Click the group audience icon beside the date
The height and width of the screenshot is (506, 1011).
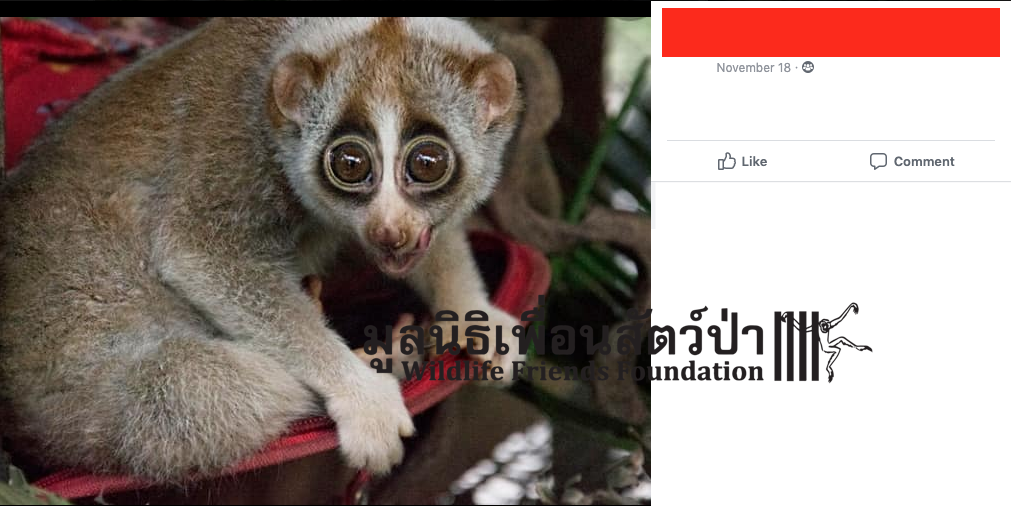pyautogui.click(x=807, y=67)
